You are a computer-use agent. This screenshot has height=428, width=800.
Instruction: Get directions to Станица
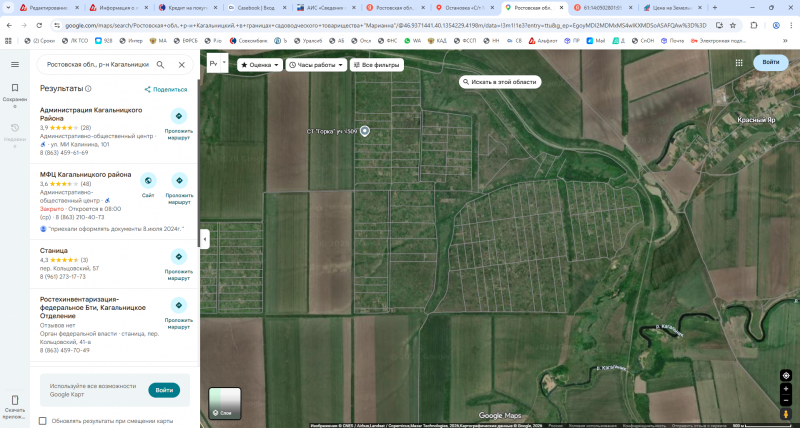click(x=178, y=265)
